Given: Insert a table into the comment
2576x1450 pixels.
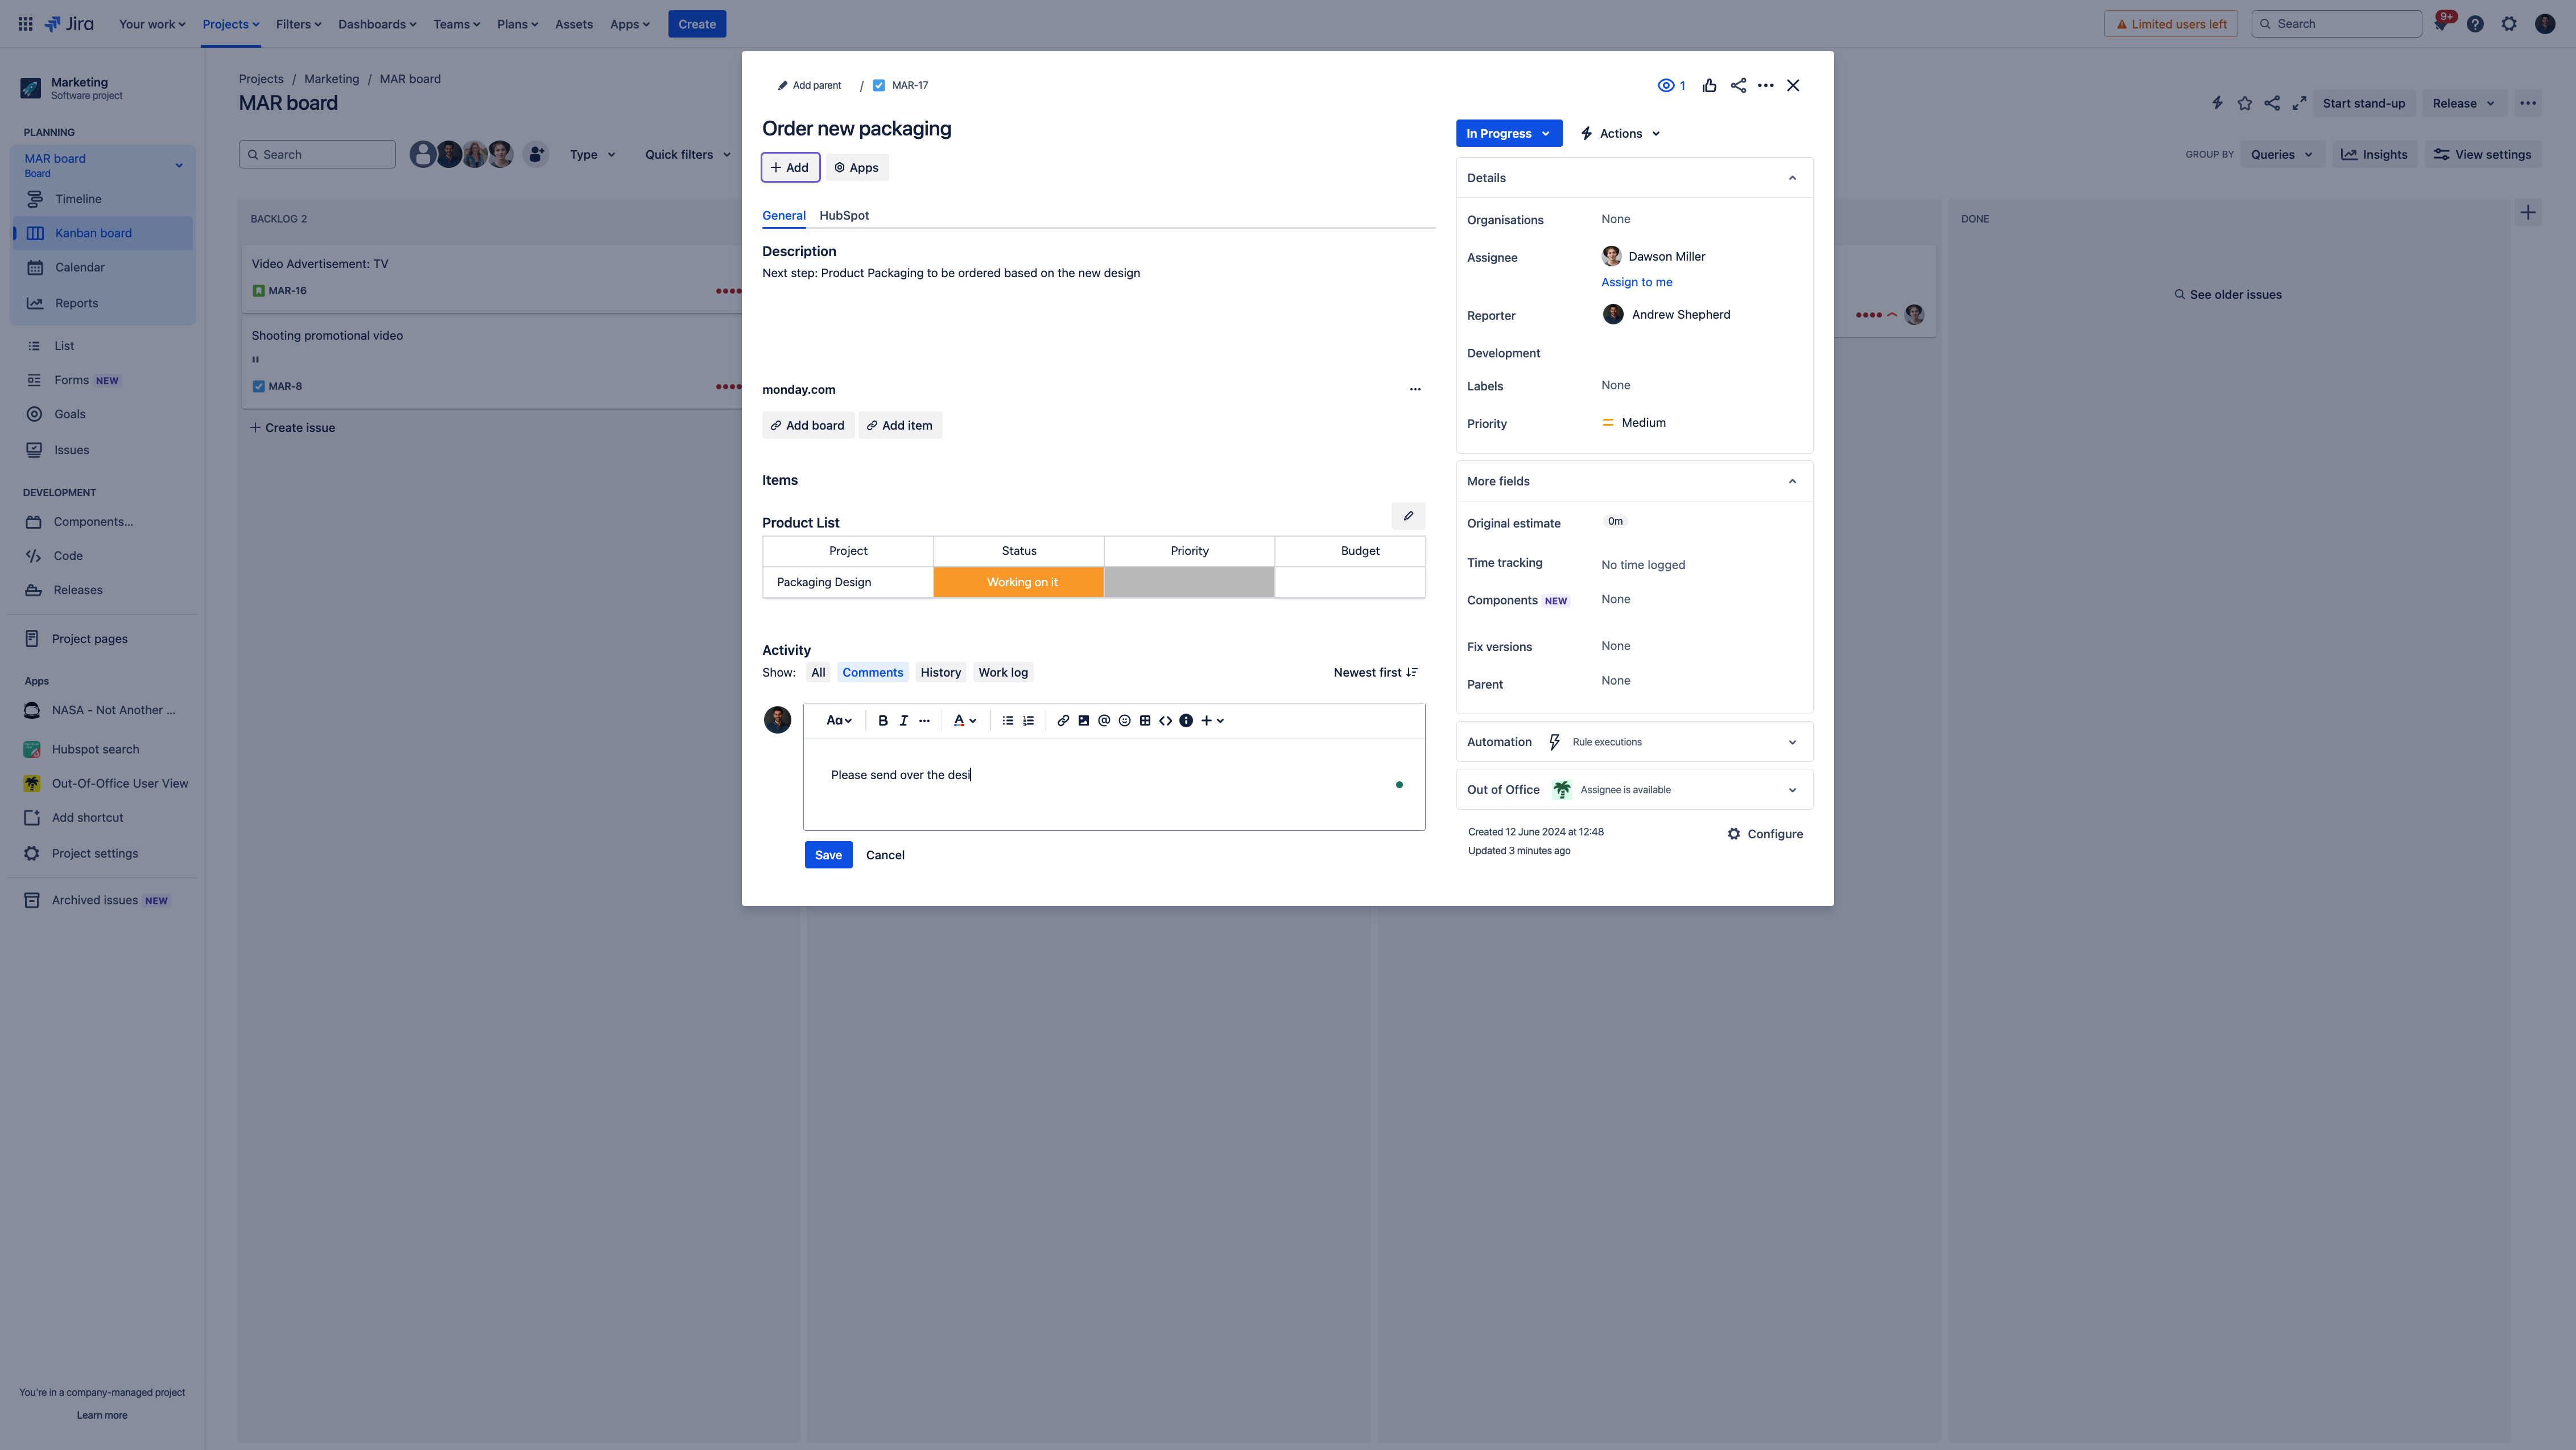Looking at the screenshot, I should [x=1145, y=720].
